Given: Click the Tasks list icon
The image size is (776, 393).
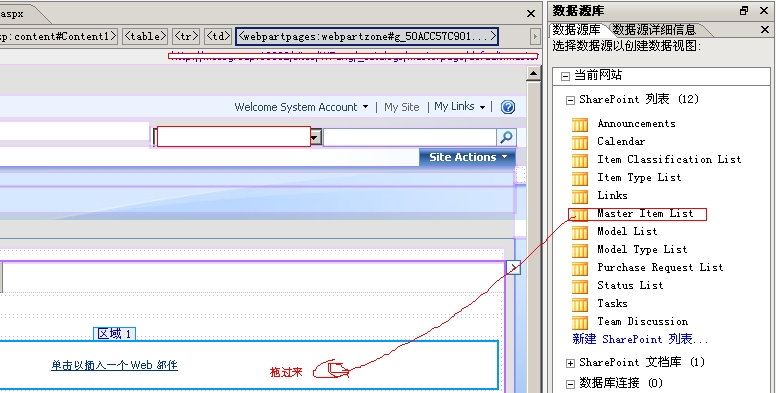Looking at the screenshot, I should point(580,304).
